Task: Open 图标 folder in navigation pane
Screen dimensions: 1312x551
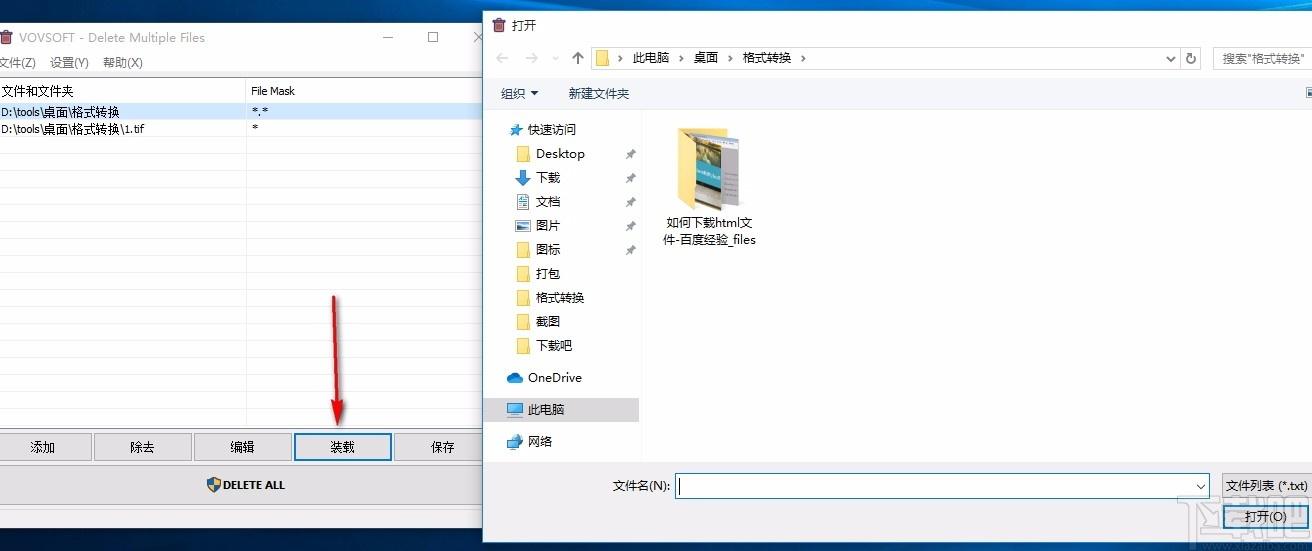Action: click(x=548, y=250)
